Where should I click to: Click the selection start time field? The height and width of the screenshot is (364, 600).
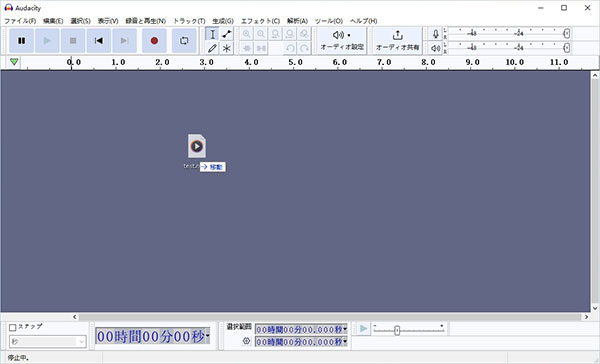point(299,329)
